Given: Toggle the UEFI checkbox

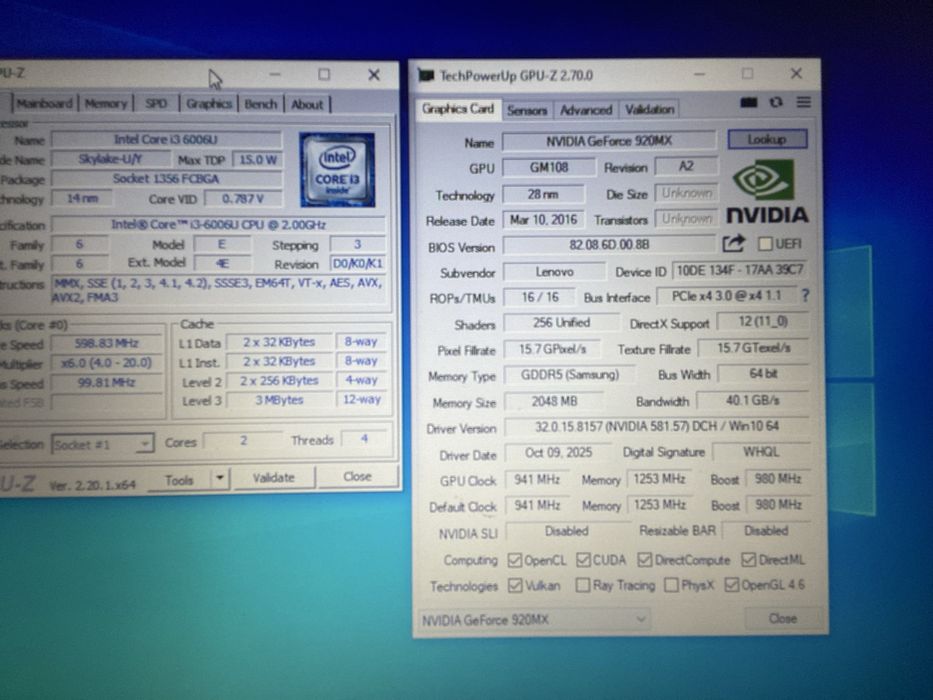Looking at the screenshot, I should tap(765, 243).
